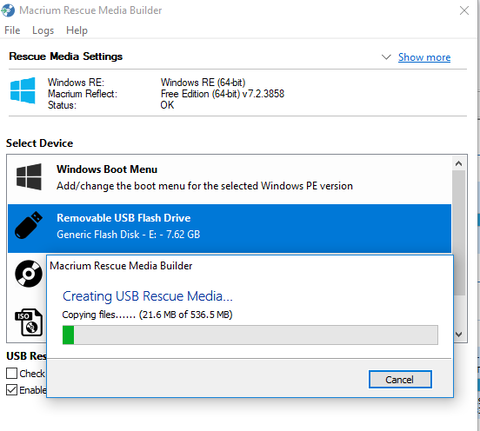Viewport: 480px width, 431px height.
Task: Click the USB flash drive icon
Action: 29,225
